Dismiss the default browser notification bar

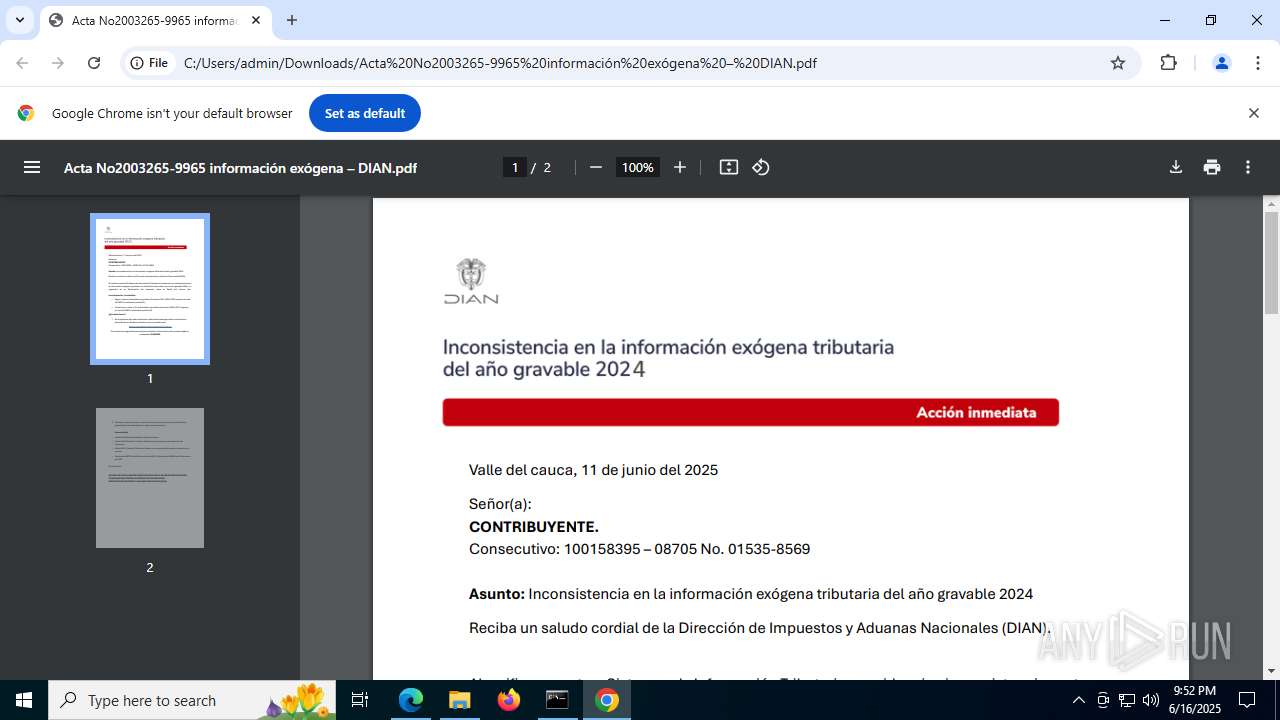click(1253, 113)
